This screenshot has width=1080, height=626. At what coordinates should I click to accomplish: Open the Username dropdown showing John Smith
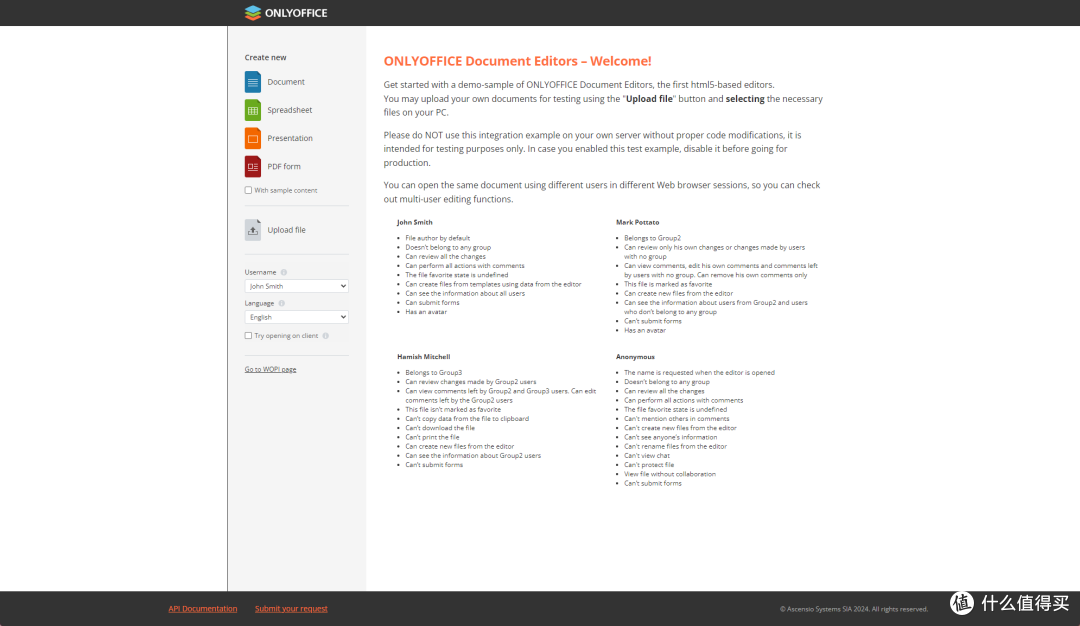[296, 286]
